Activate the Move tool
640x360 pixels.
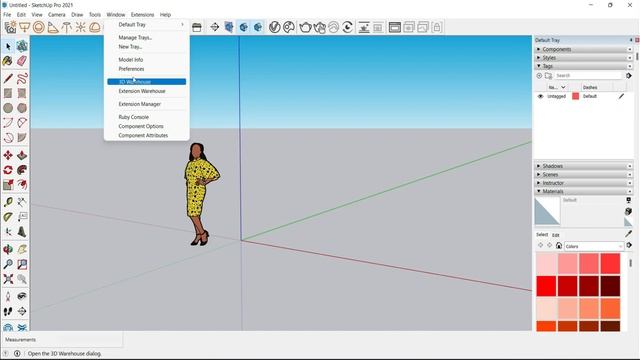pyautogui.click(x=8, y=155)
